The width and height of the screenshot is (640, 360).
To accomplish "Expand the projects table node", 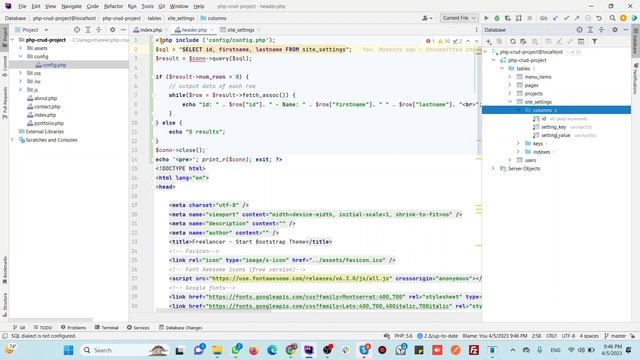I will point(510,93).
